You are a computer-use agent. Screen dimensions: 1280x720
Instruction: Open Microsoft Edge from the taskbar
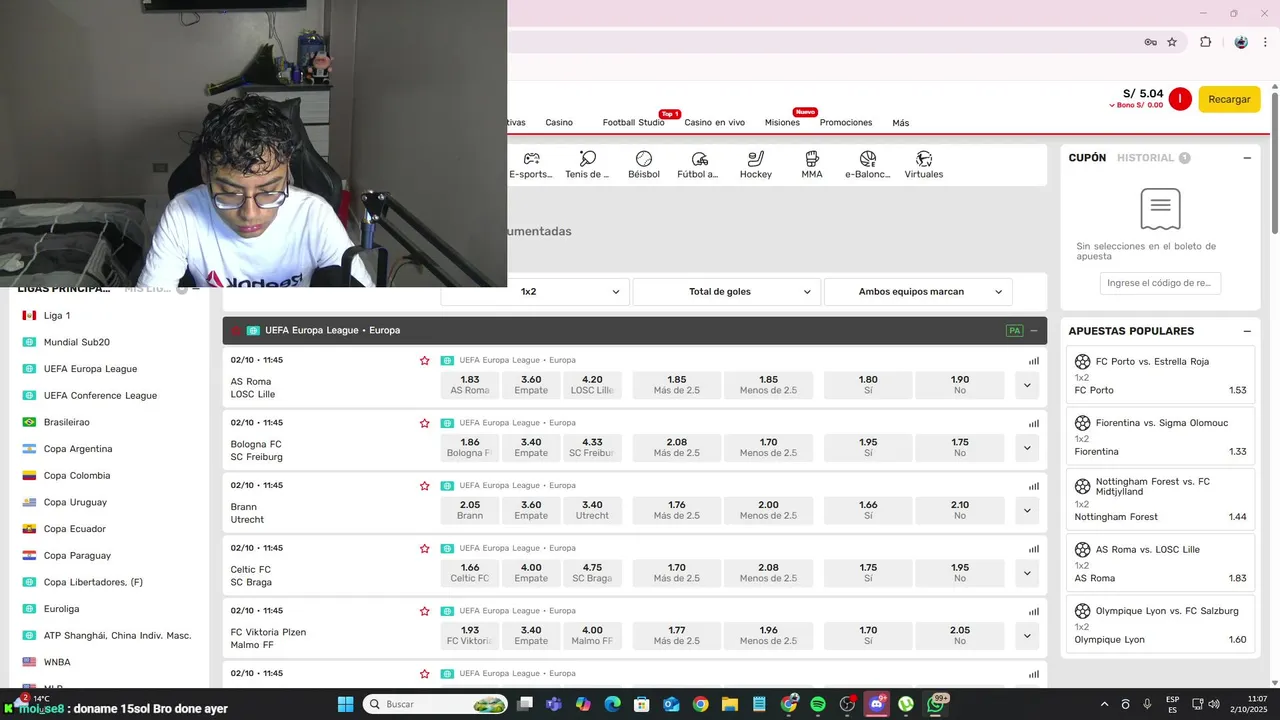(x=612, y=704)
